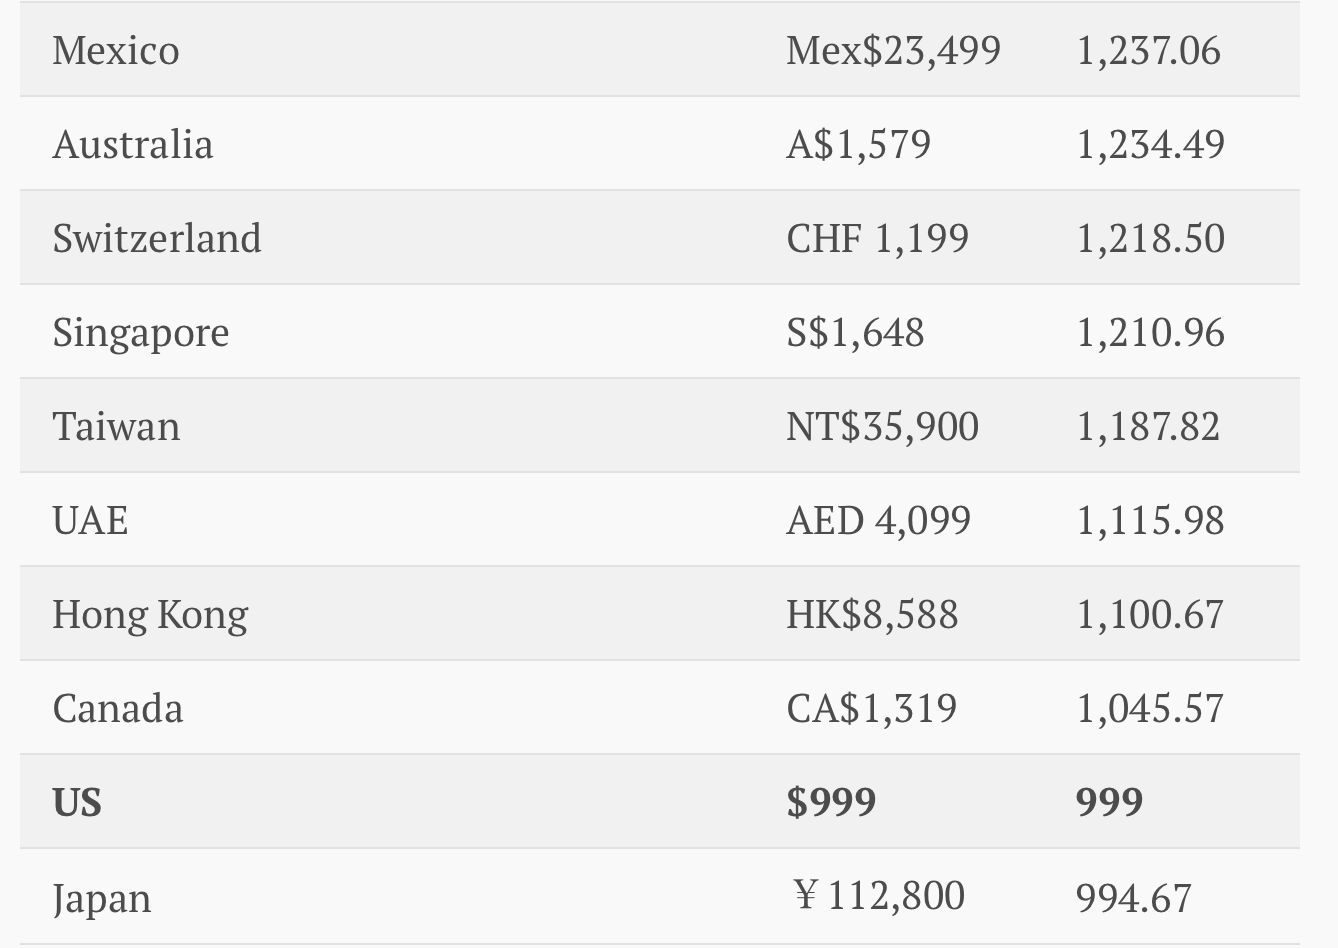Select the bold US row label
Screen dimensions: 1338x948
[77, 802]
